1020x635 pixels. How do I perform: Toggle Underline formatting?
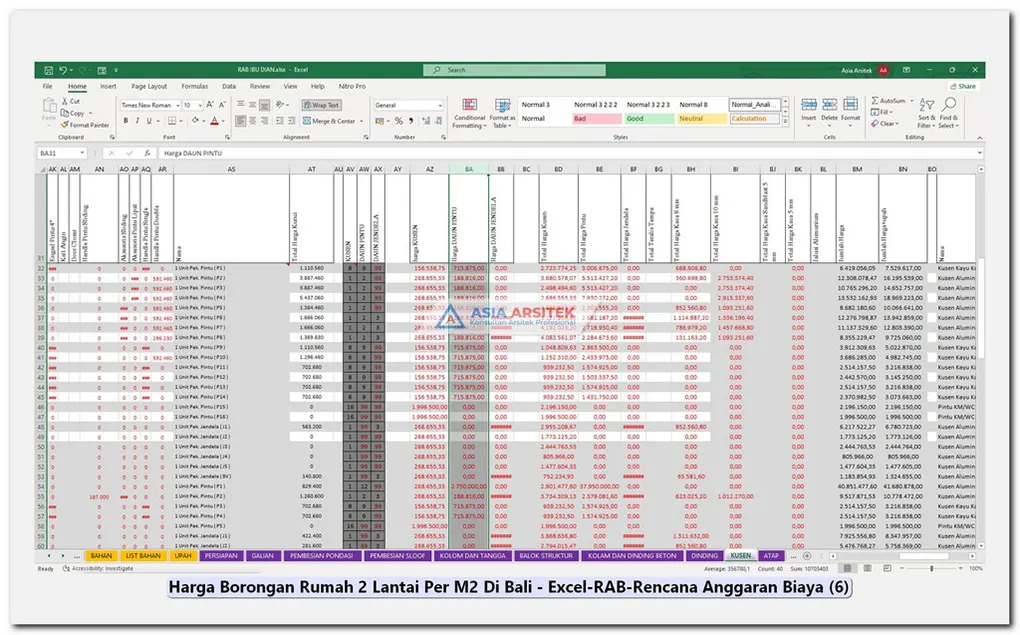(x=149, y=121)
